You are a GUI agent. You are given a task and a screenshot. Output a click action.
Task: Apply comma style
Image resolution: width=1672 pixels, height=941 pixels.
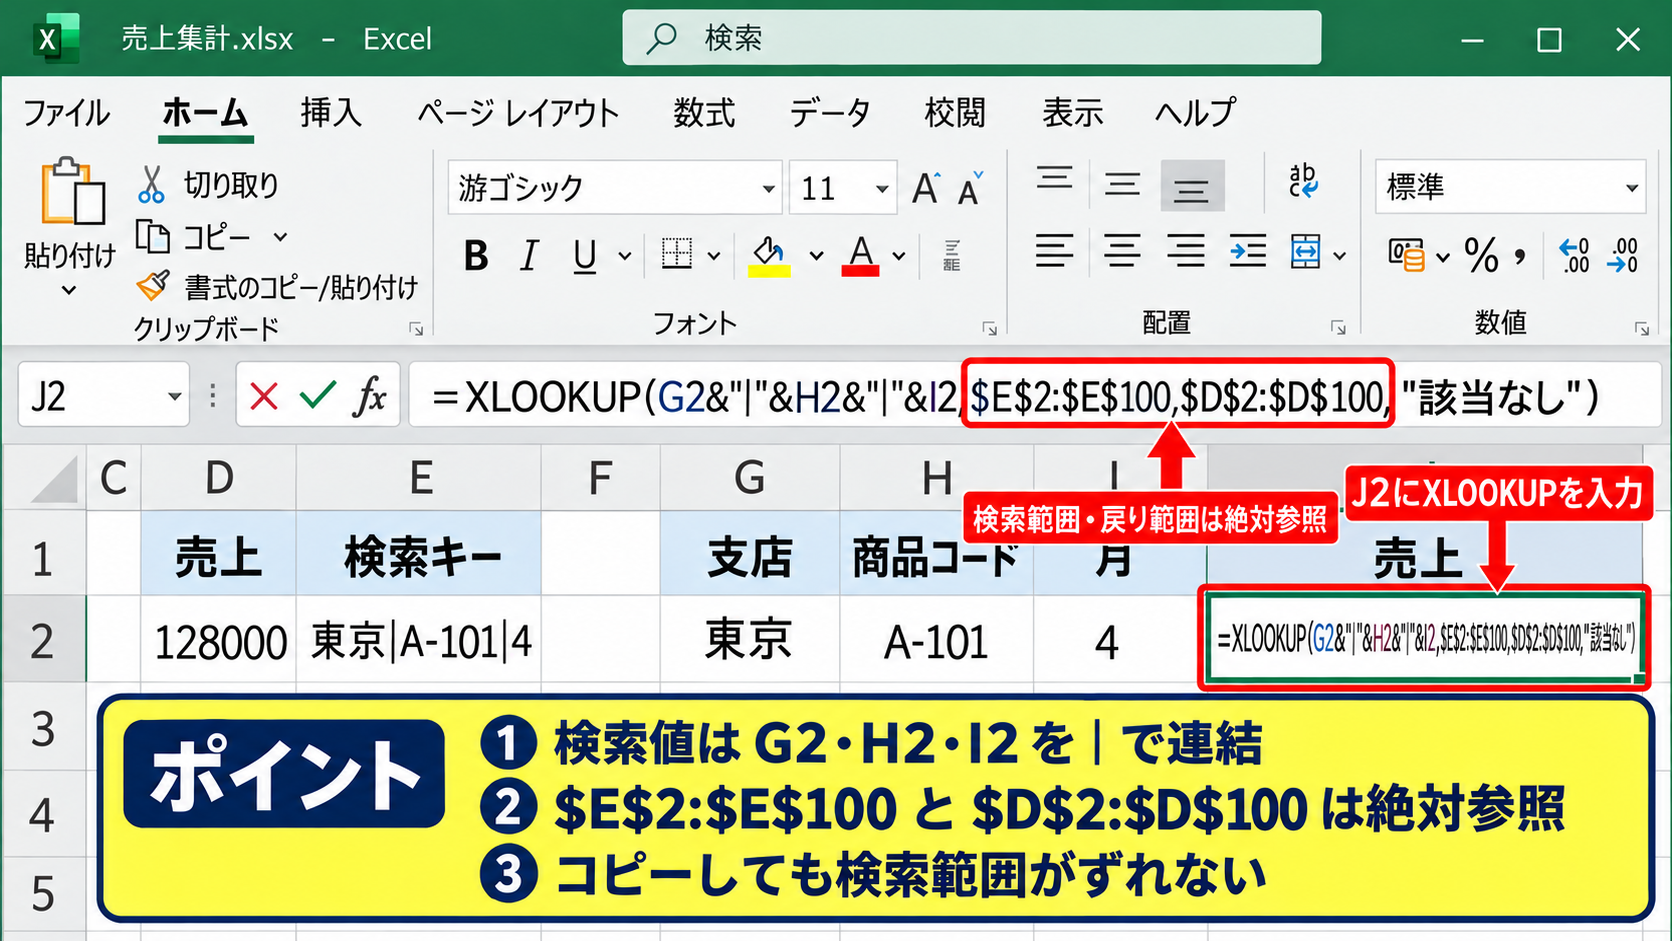1521,258
